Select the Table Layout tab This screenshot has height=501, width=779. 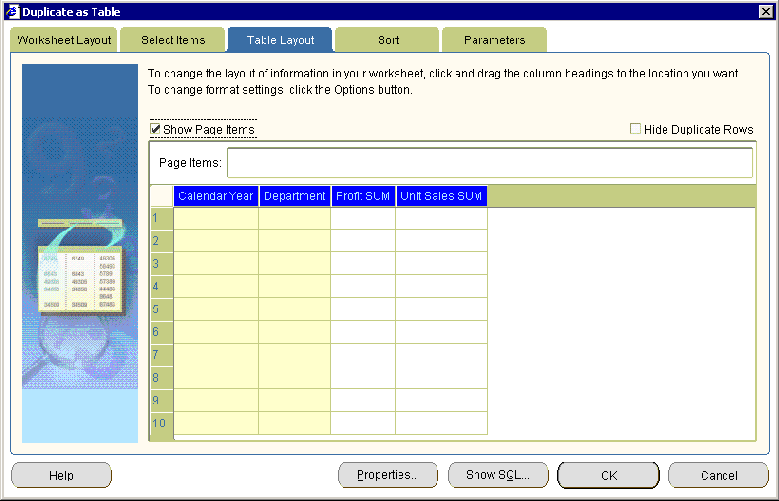point(280,40)
